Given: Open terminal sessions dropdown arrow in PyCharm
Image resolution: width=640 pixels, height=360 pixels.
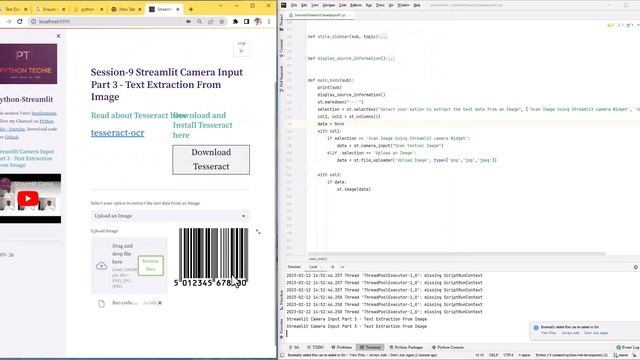Looking at the screenshot, I should coord(342,267).
